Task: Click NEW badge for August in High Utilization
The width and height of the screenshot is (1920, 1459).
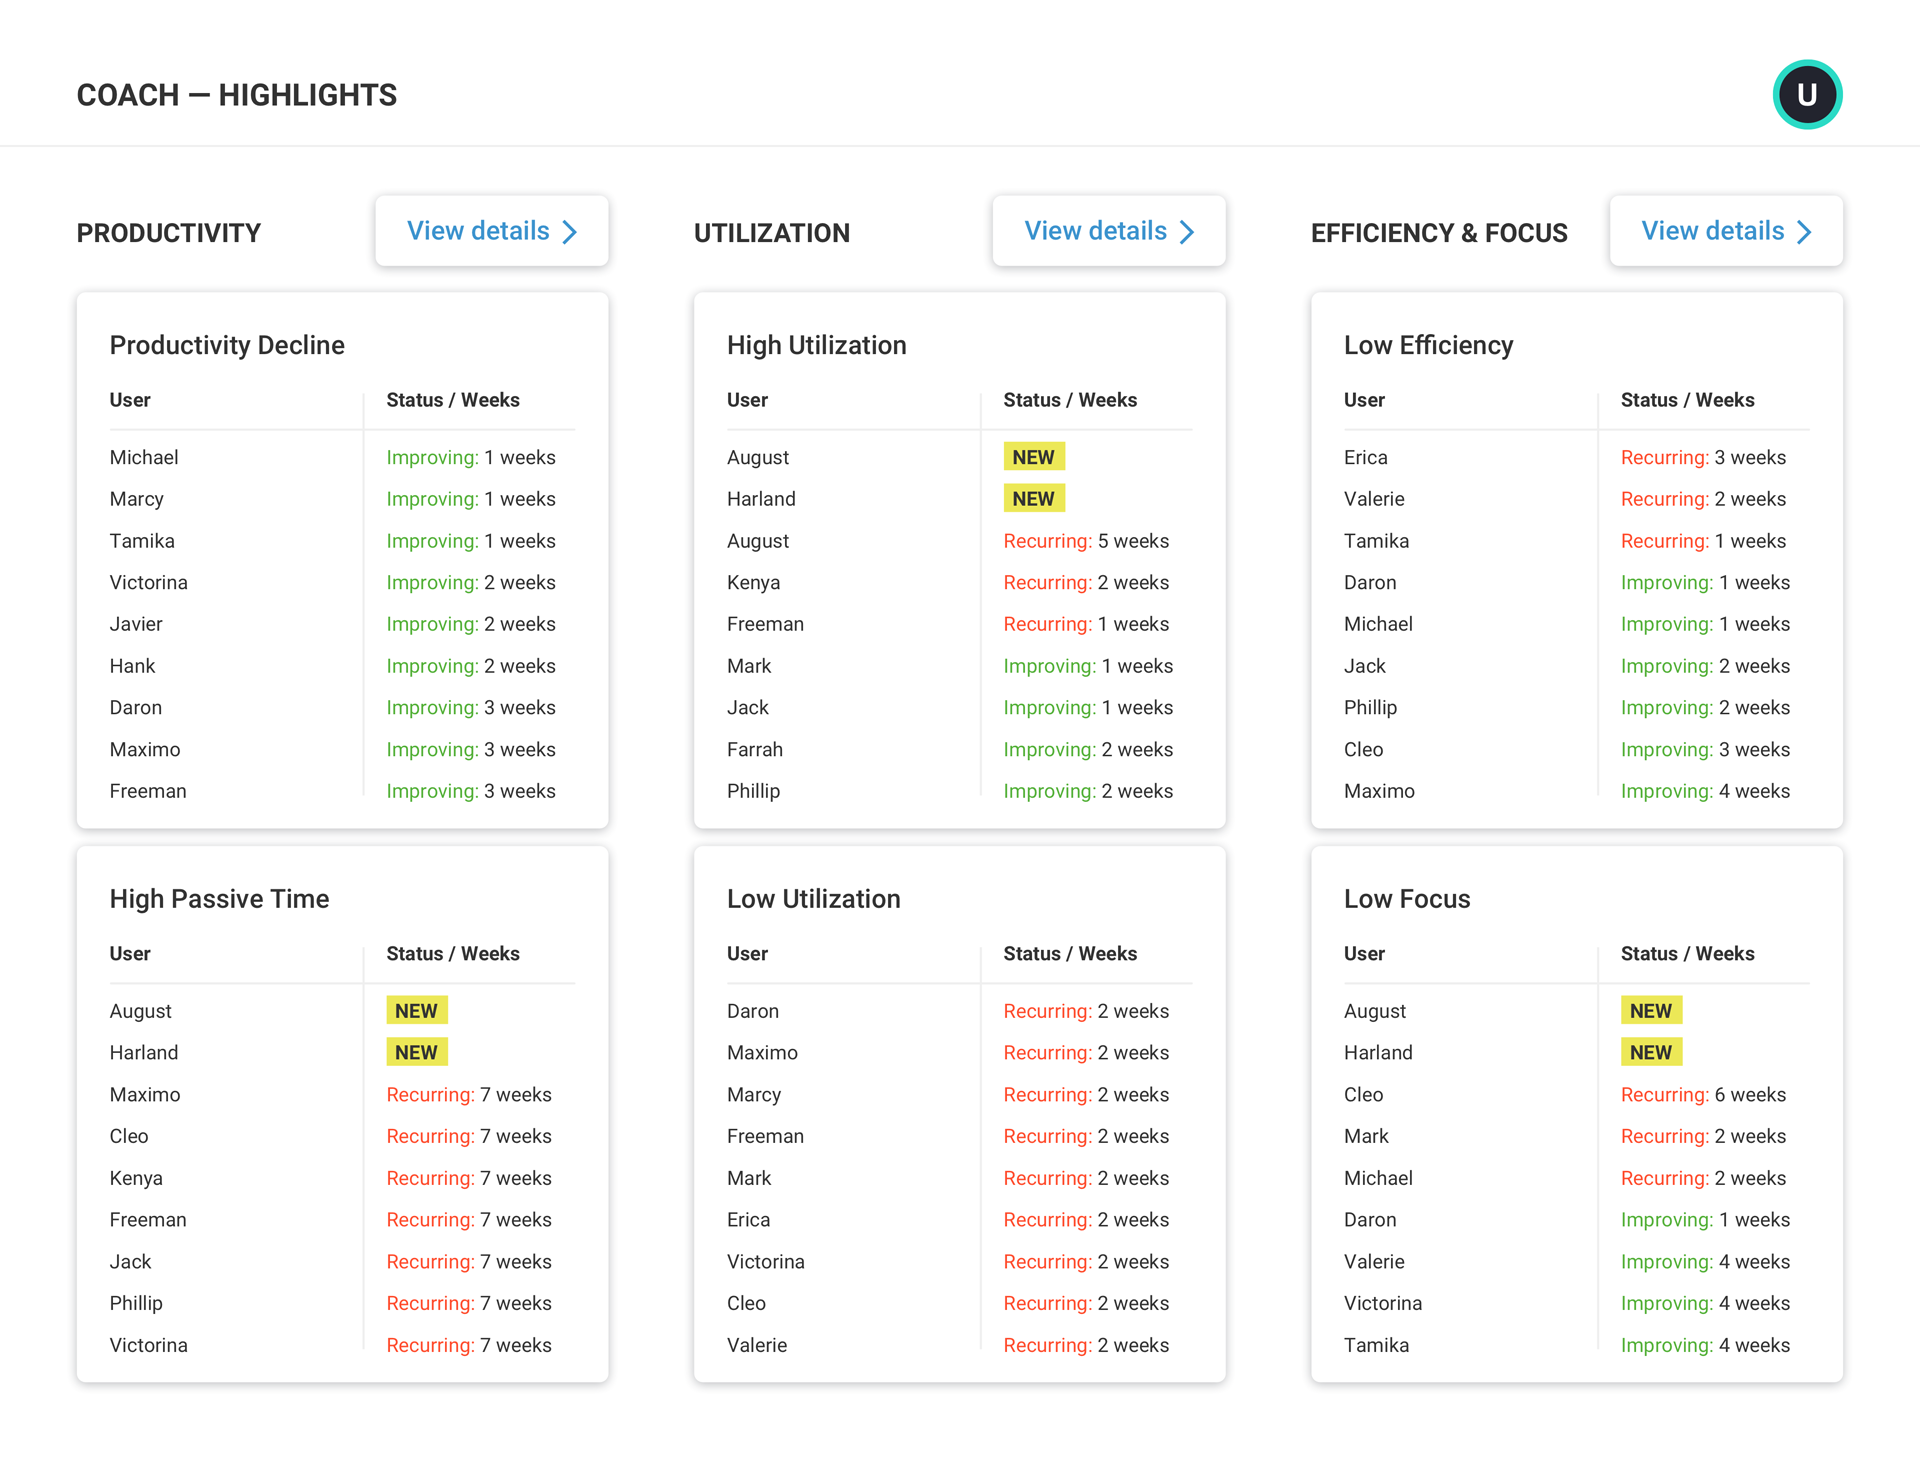Action: [1033, 457]
